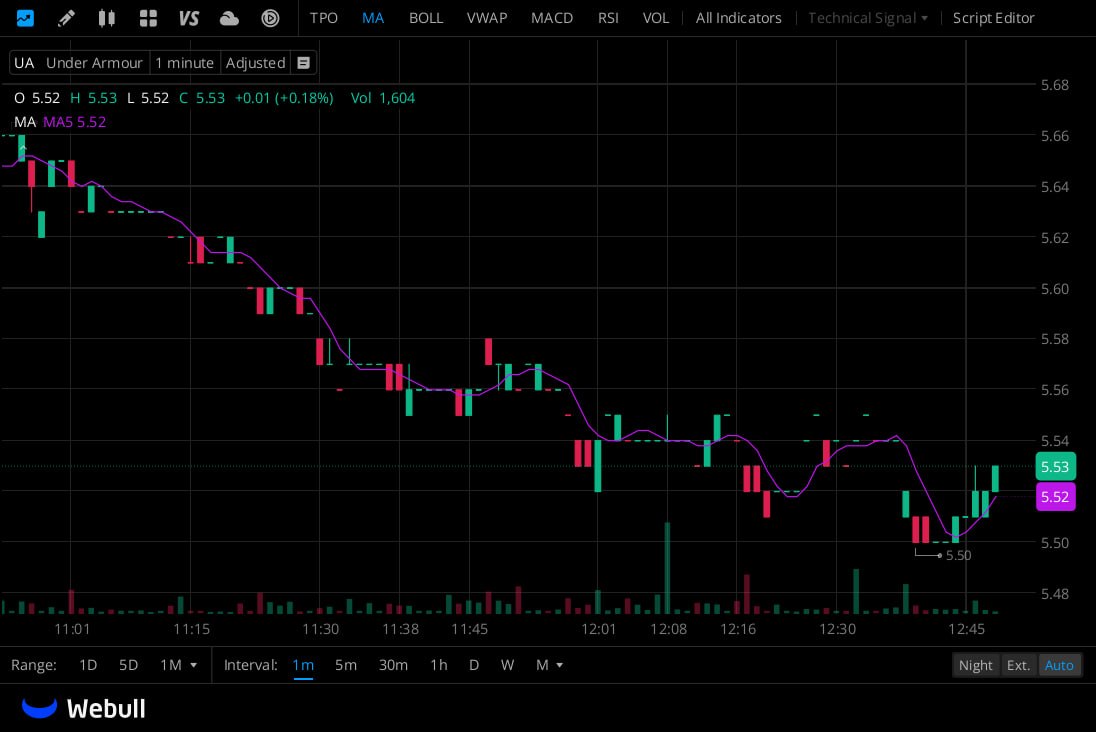This screenshot has height=732, width=1096.
Task: Enable the MACD indicator
Action: (551, 18)
